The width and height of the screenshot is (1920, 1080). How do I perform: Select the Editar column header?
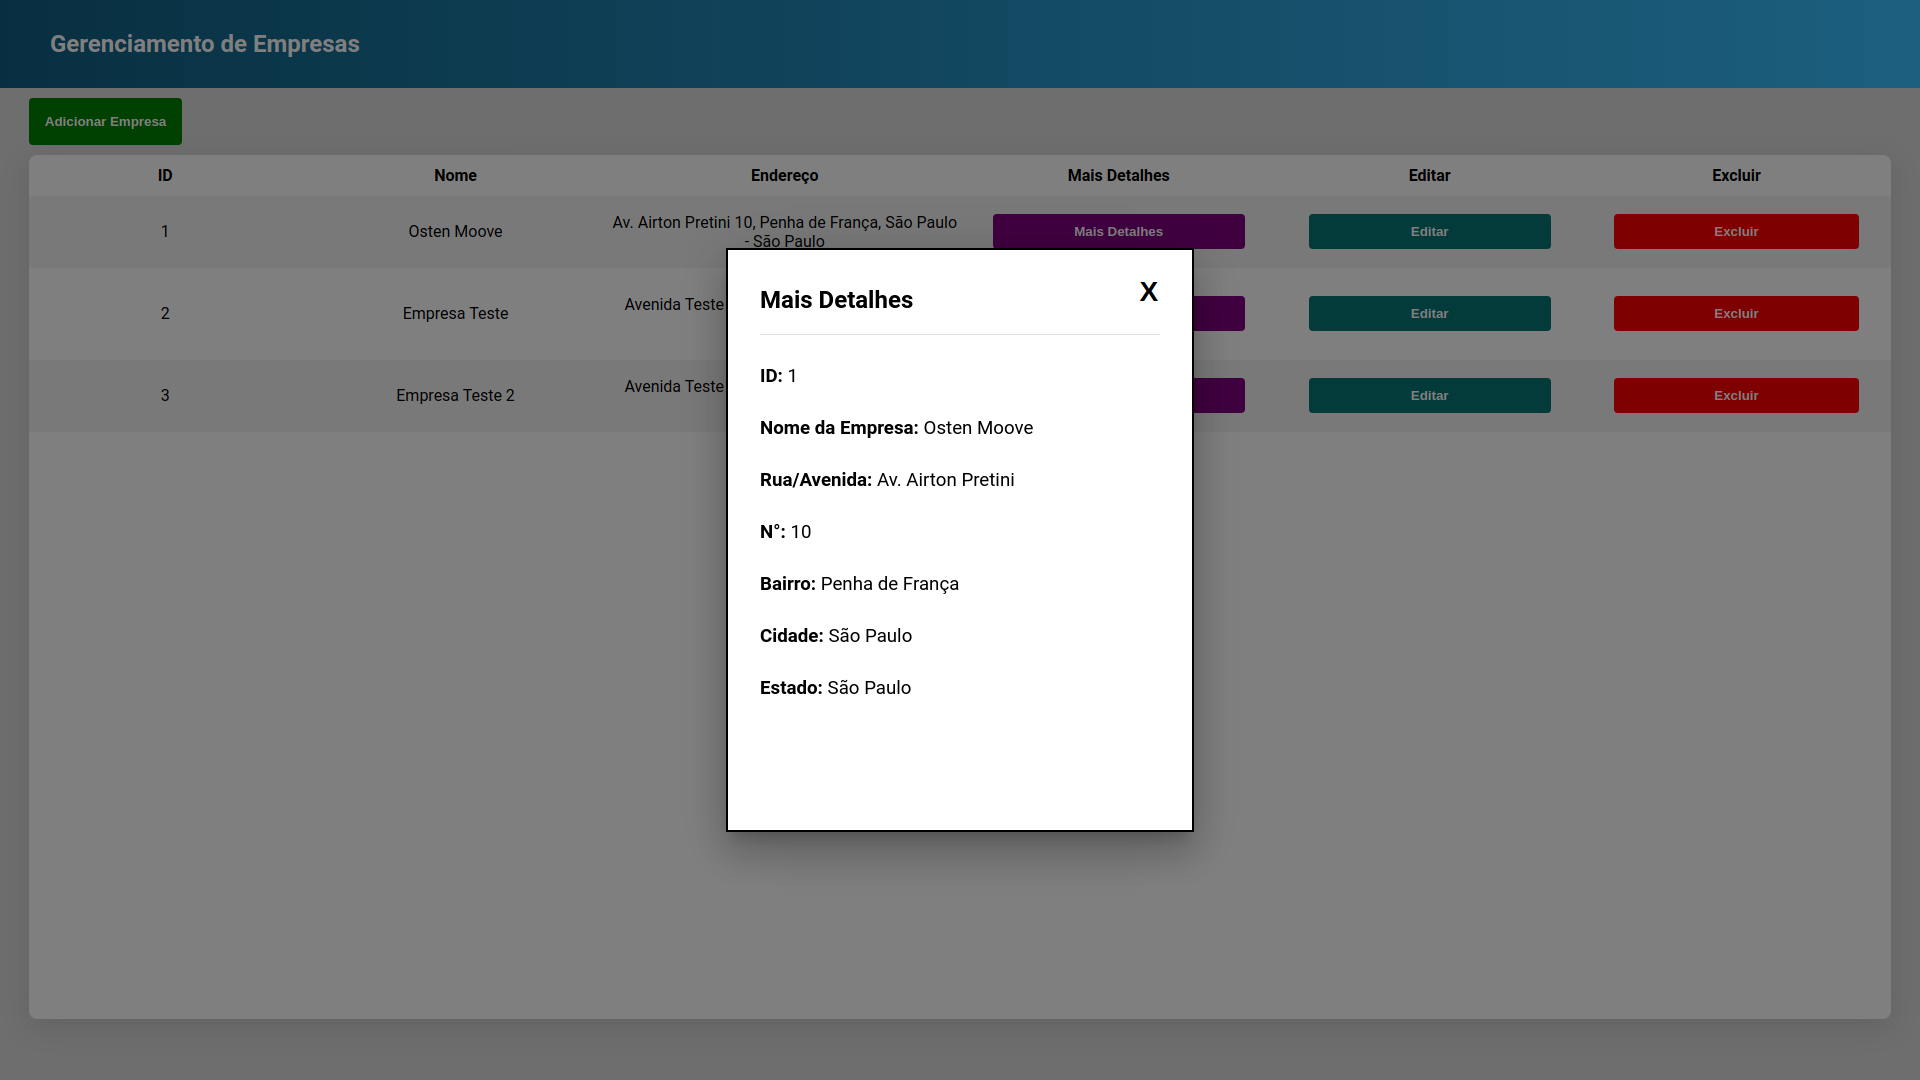click(x=1429, y=175)
